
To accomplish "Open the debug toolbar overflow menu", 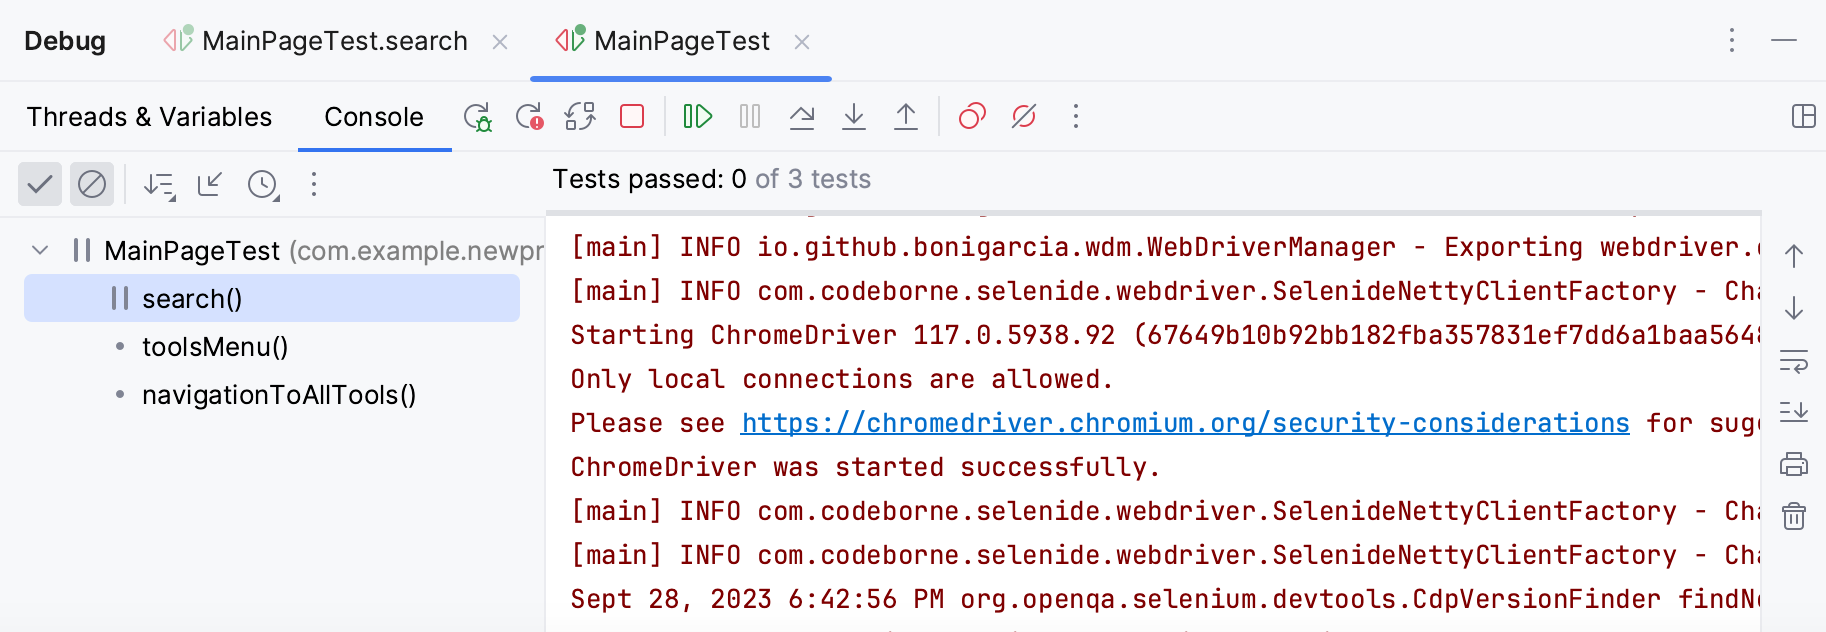I will 1075,116.
